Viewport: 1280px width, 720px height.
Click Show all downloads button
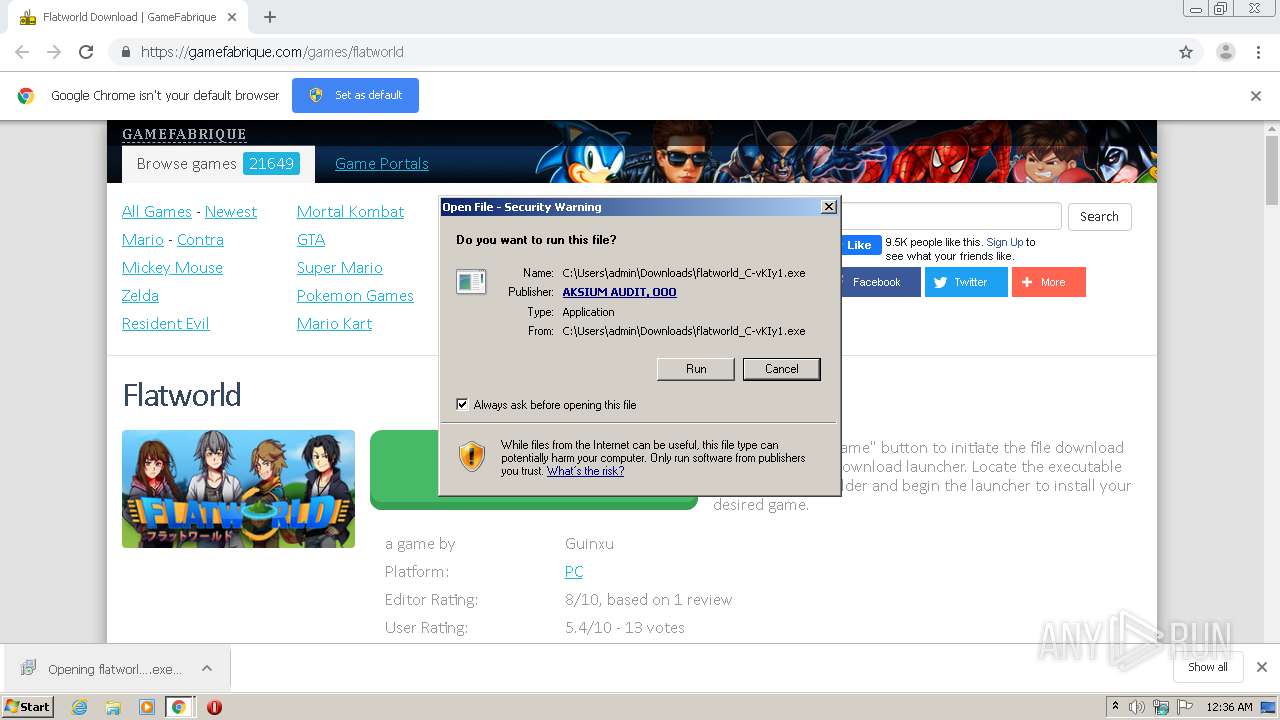click(x=1207, y=667)
